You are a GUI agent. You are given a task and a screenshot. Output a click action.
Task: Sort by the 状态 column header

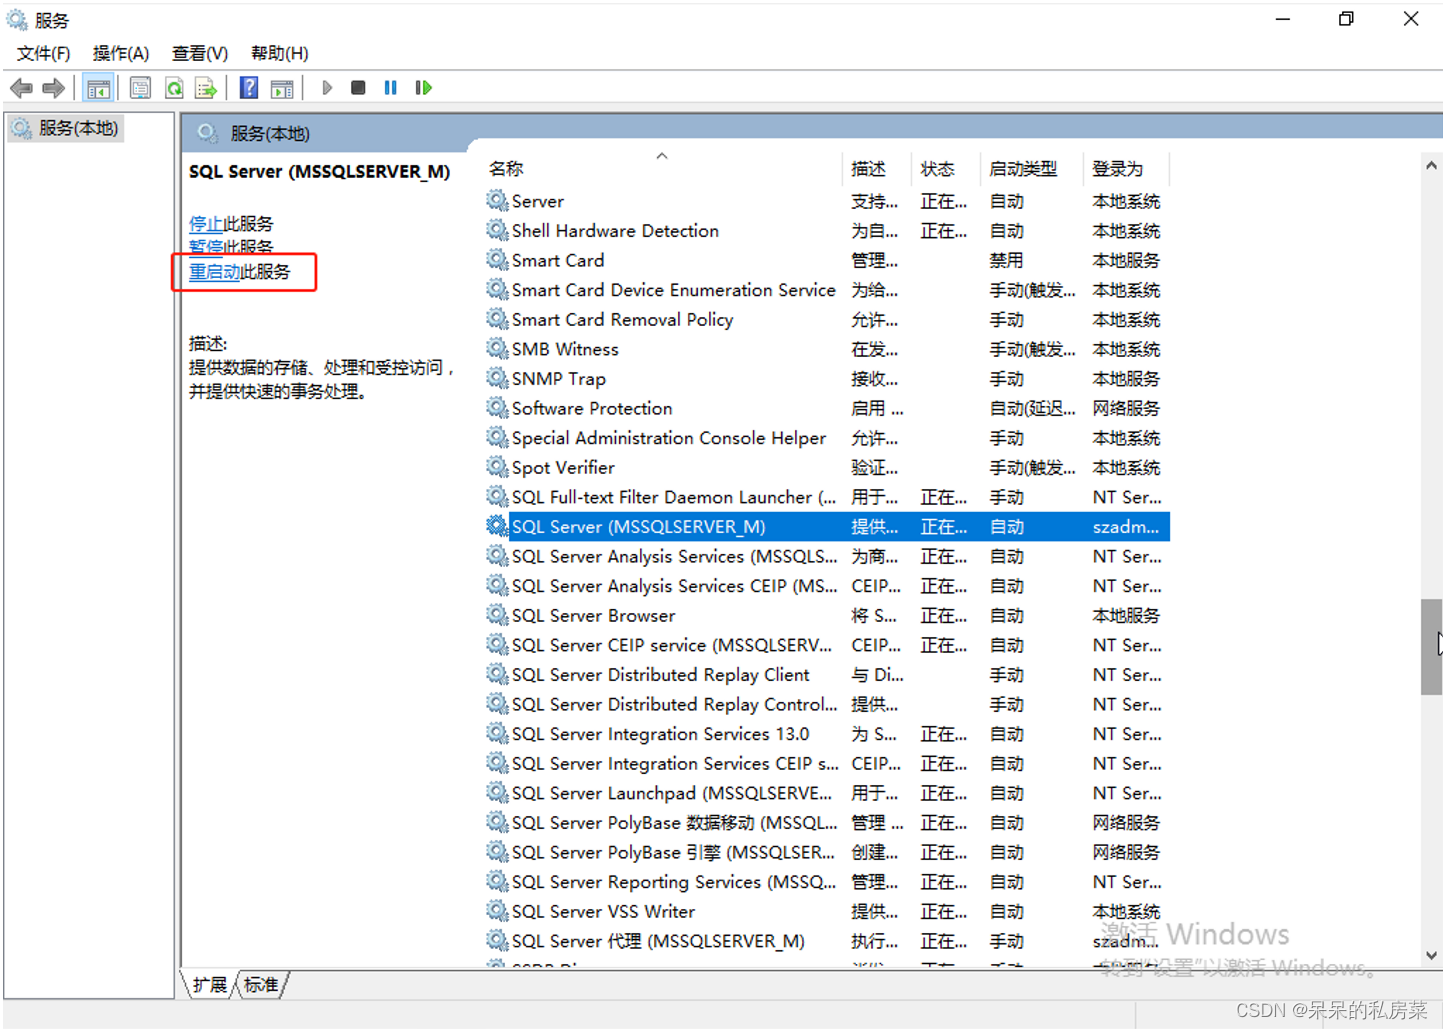pos(937,169)
